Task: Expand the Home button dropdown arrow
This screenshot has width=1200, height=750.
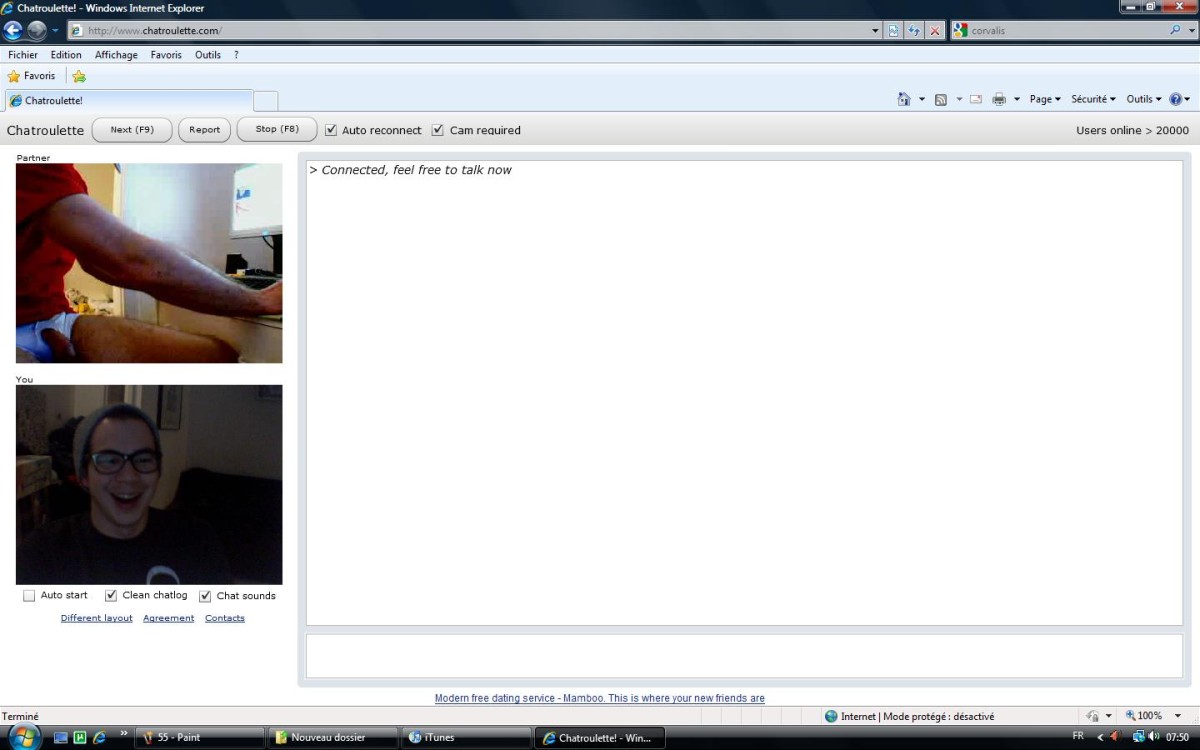Action: [922, 99]
